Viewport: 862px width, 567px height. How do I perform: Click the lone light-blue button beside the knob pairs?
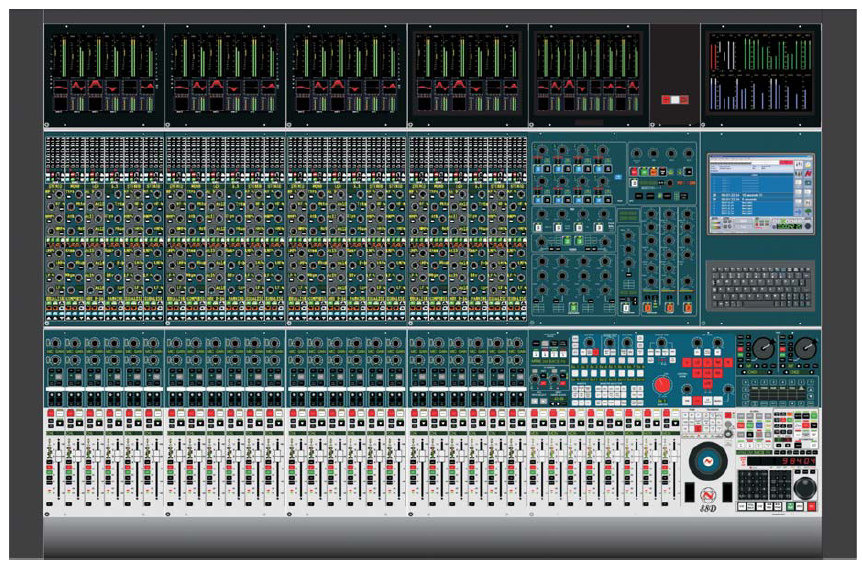coord(618,177)
